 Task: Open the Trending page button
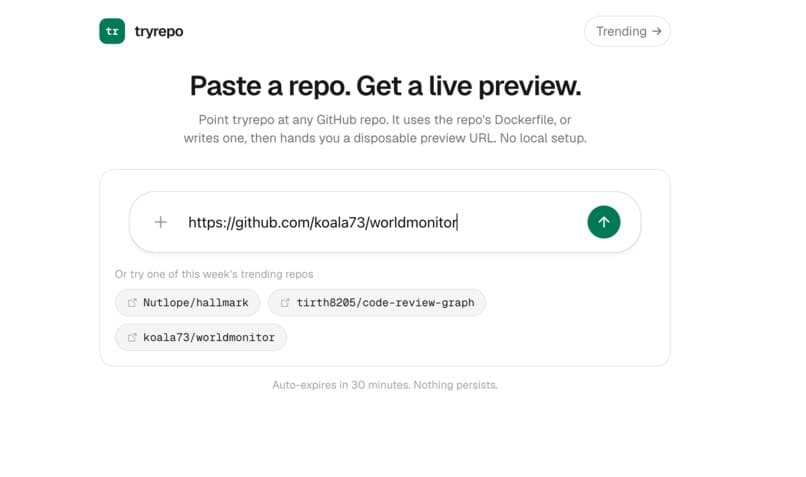(x=627, y=31)
